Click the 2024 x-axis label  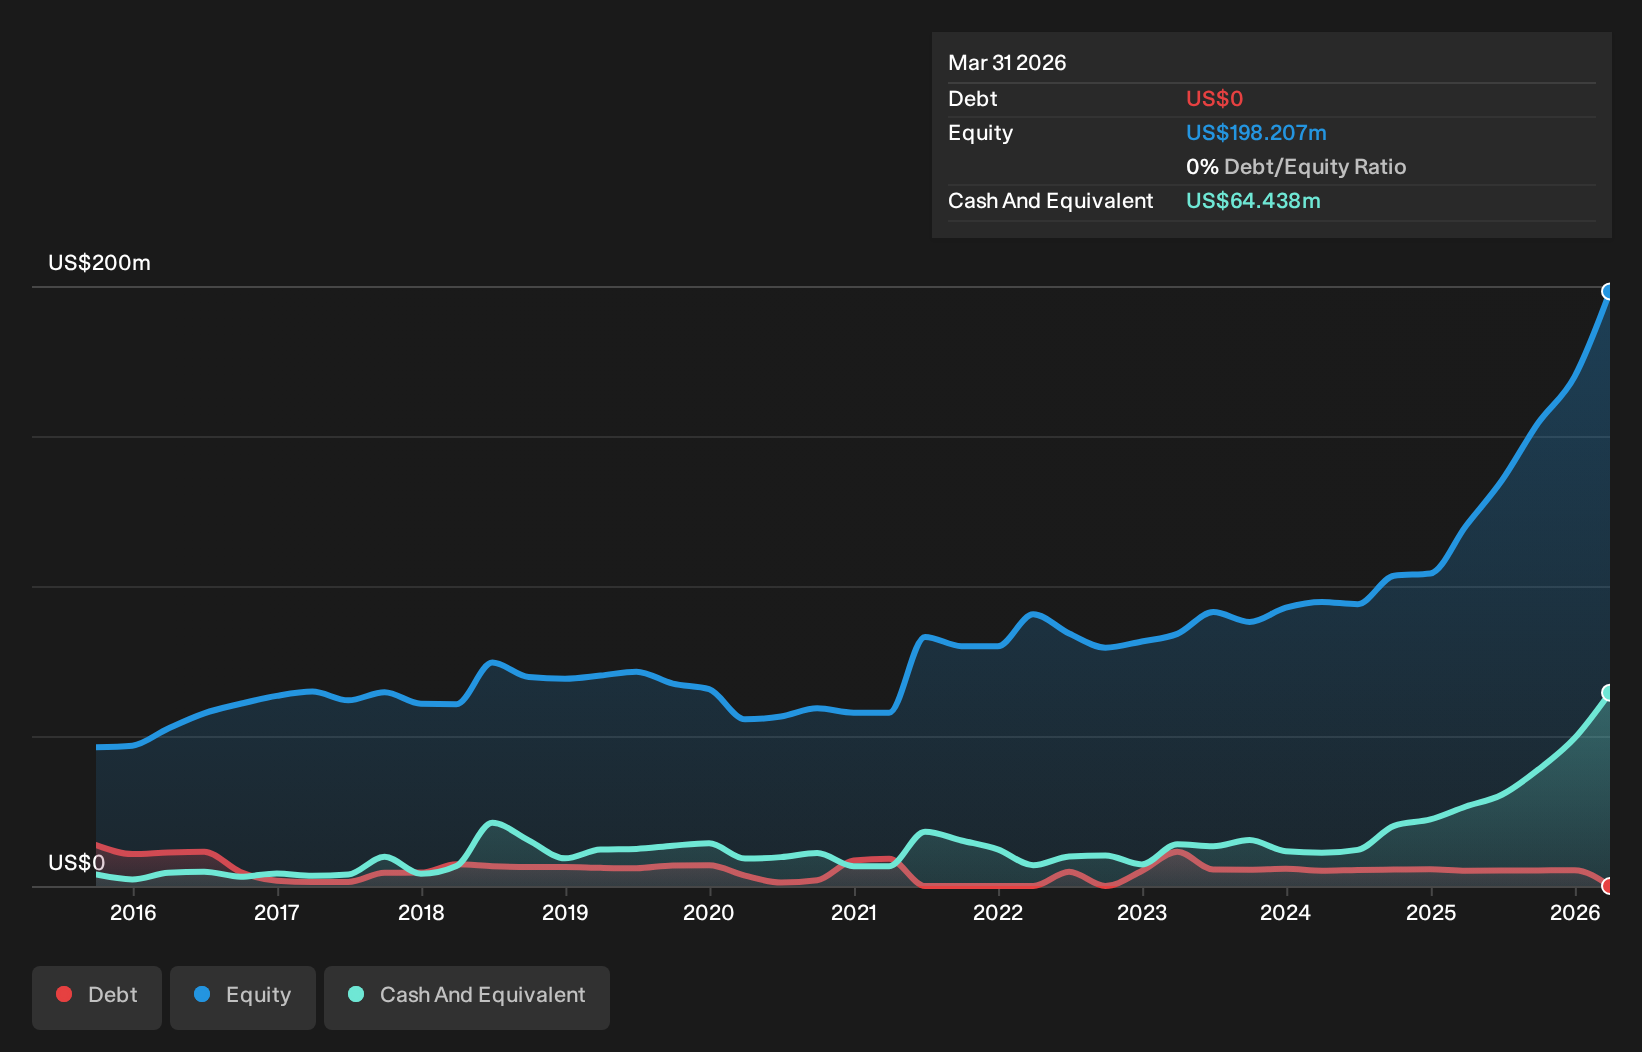[1285, 912]
